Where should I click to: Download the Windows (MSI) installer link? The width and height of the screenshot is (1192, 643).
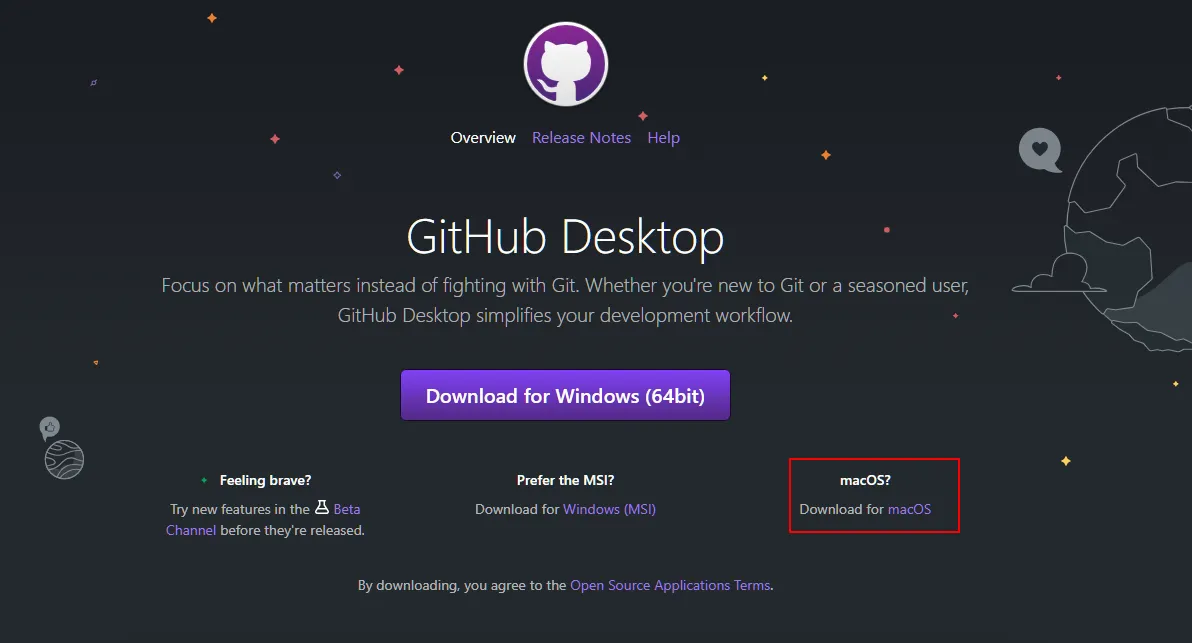tap(610, 509)
